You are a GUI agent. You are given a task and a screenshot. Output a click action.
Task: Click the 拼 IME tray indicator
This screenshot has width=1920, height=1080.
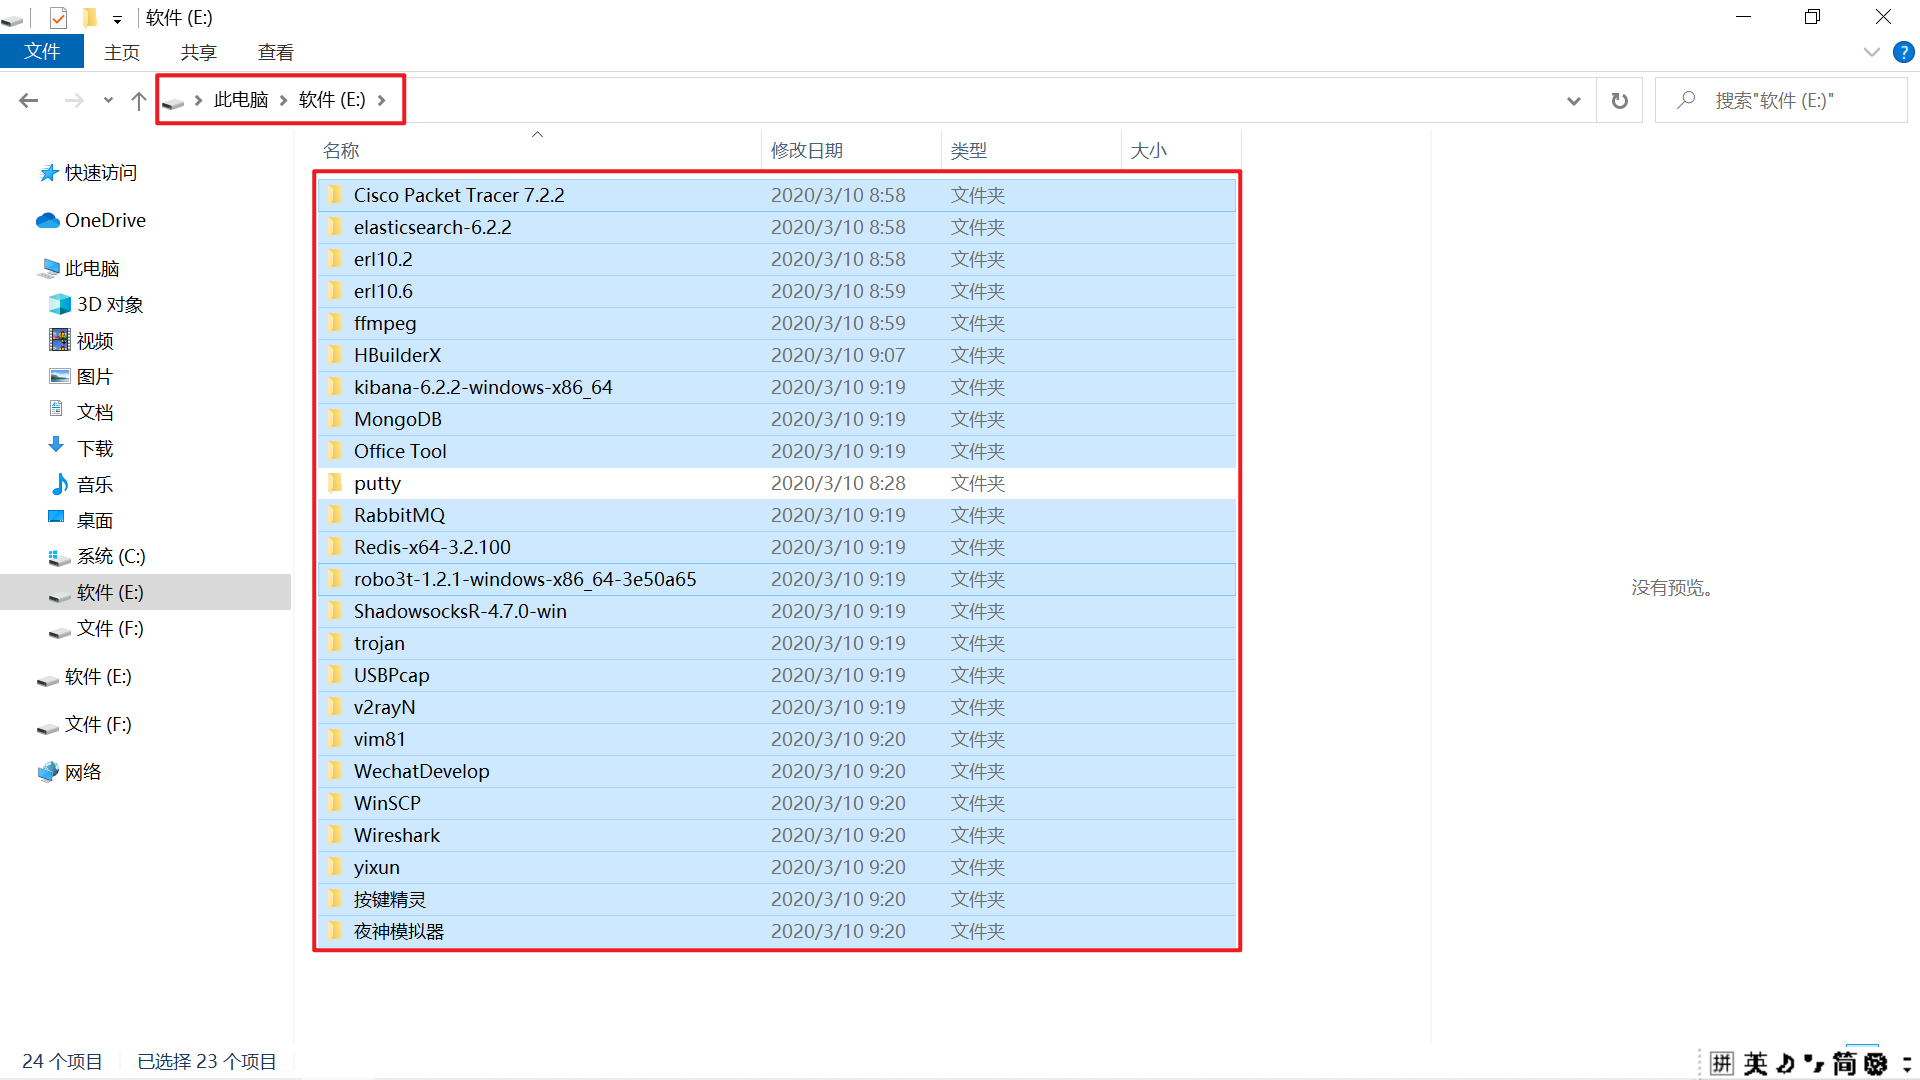coord(1721,1063)
